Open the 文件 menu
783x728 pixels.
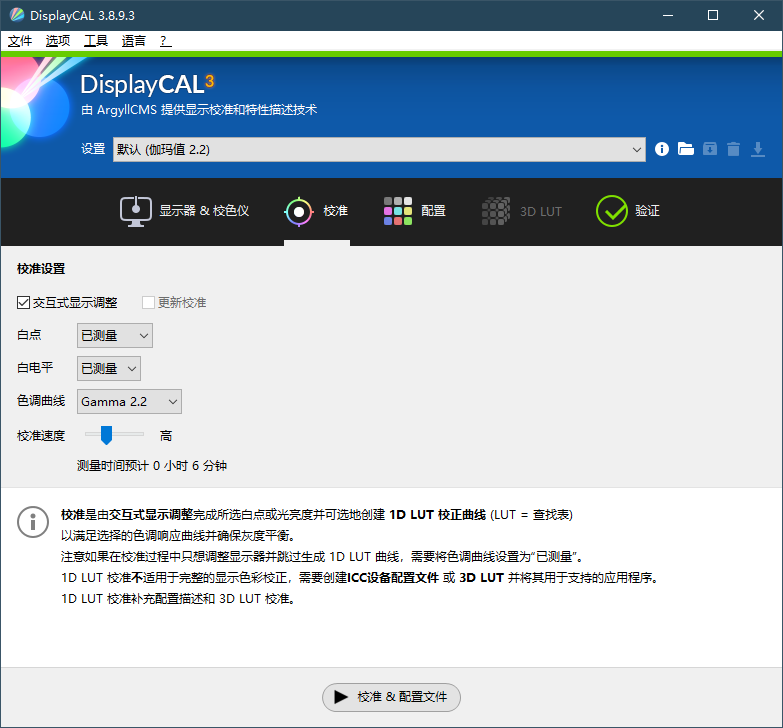[20, 41]
